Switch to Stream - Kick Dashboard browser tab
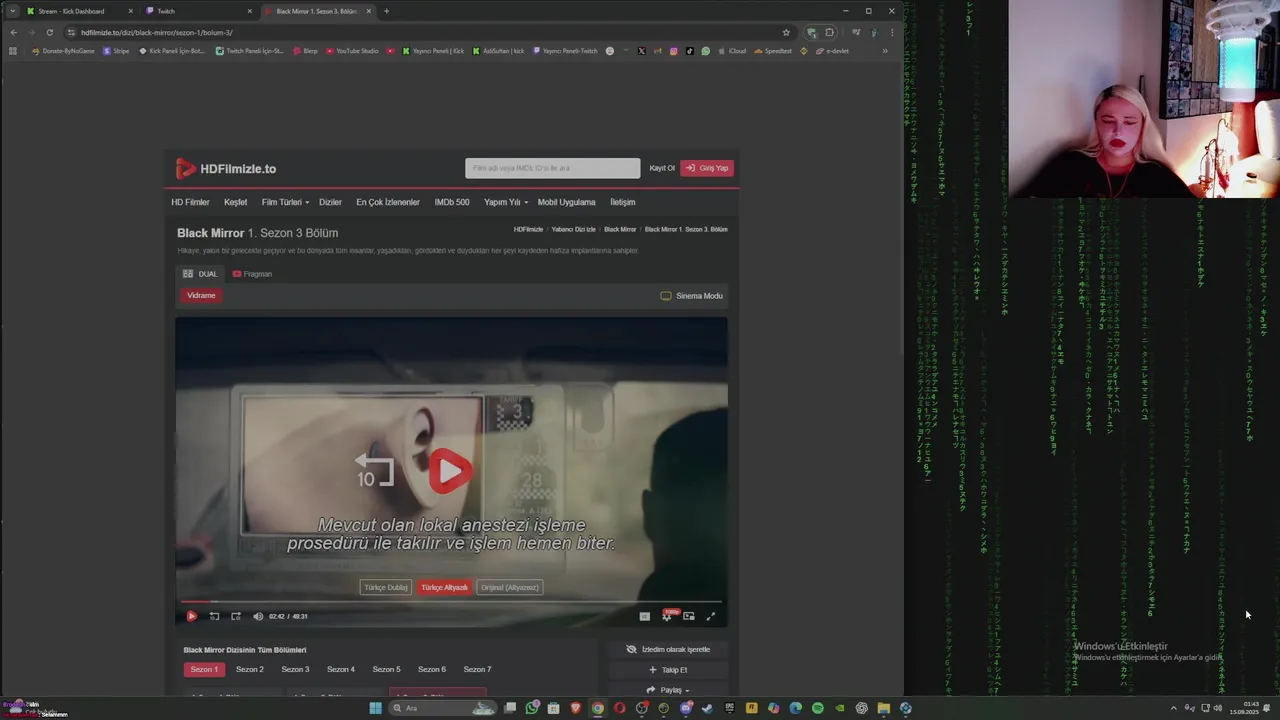This screenshot has height=720, width=1280. (x=80, y=11)
